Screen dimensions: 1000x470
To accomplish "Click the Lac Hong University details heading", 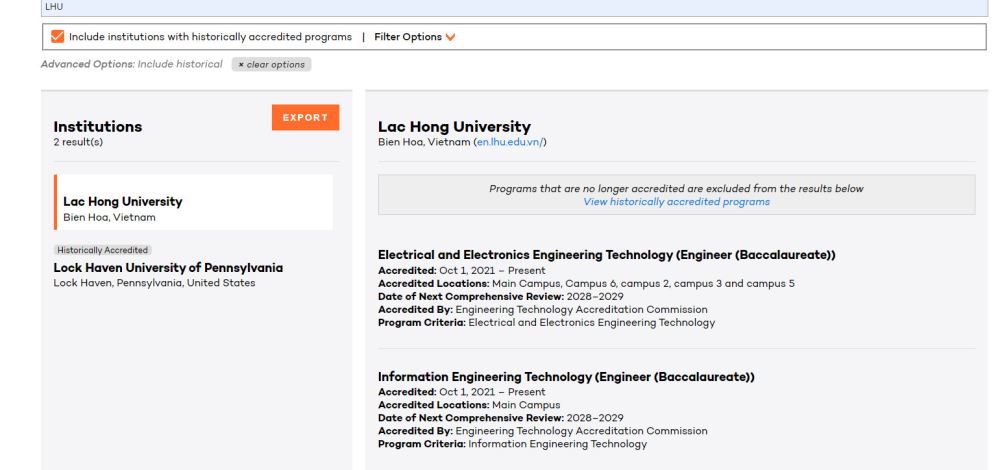I will pyautogui.click(x=454, y=126).
